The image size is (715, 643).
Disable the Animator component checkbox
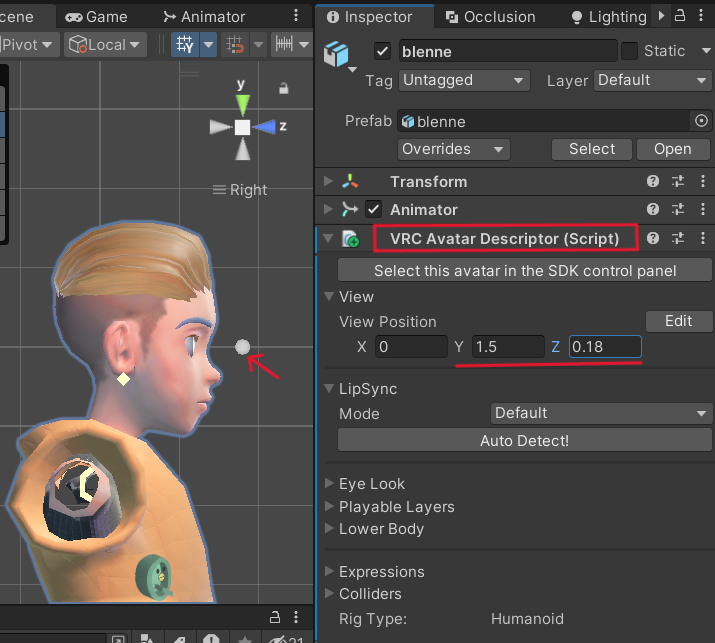[x=374, y=209]
